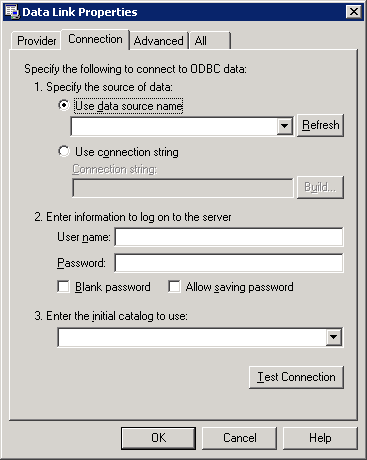The width and height of the screenshot is (367, 460).
Task: Open Help for this dialog
Action: (x=320, y=438)
